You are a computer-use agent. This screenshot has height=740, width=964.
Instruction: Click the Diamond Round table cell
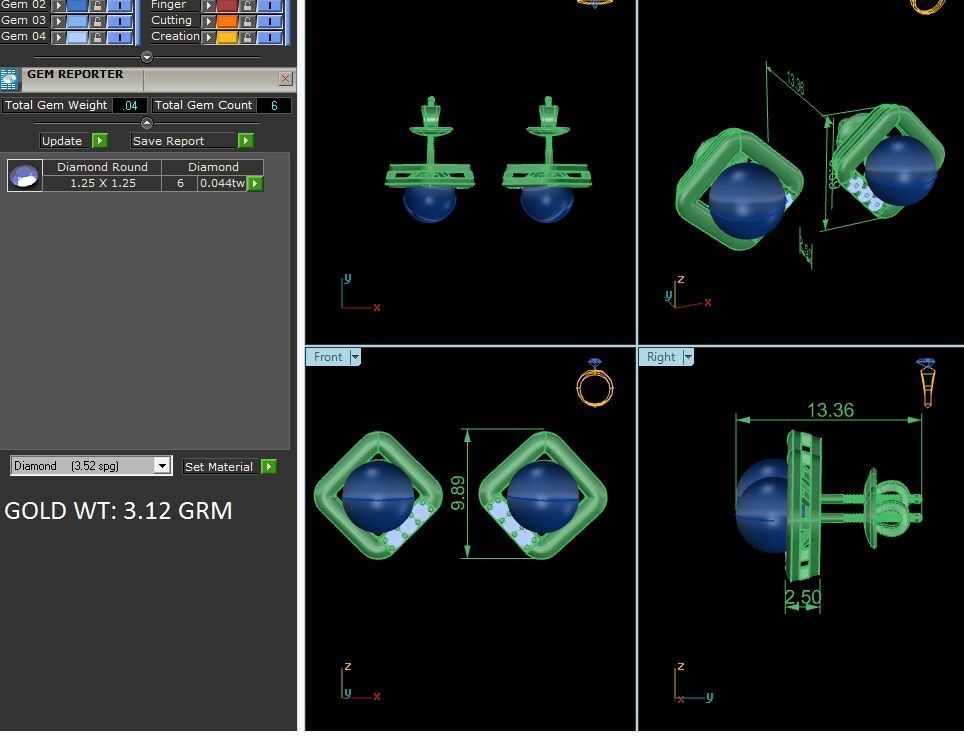[102, 167]
